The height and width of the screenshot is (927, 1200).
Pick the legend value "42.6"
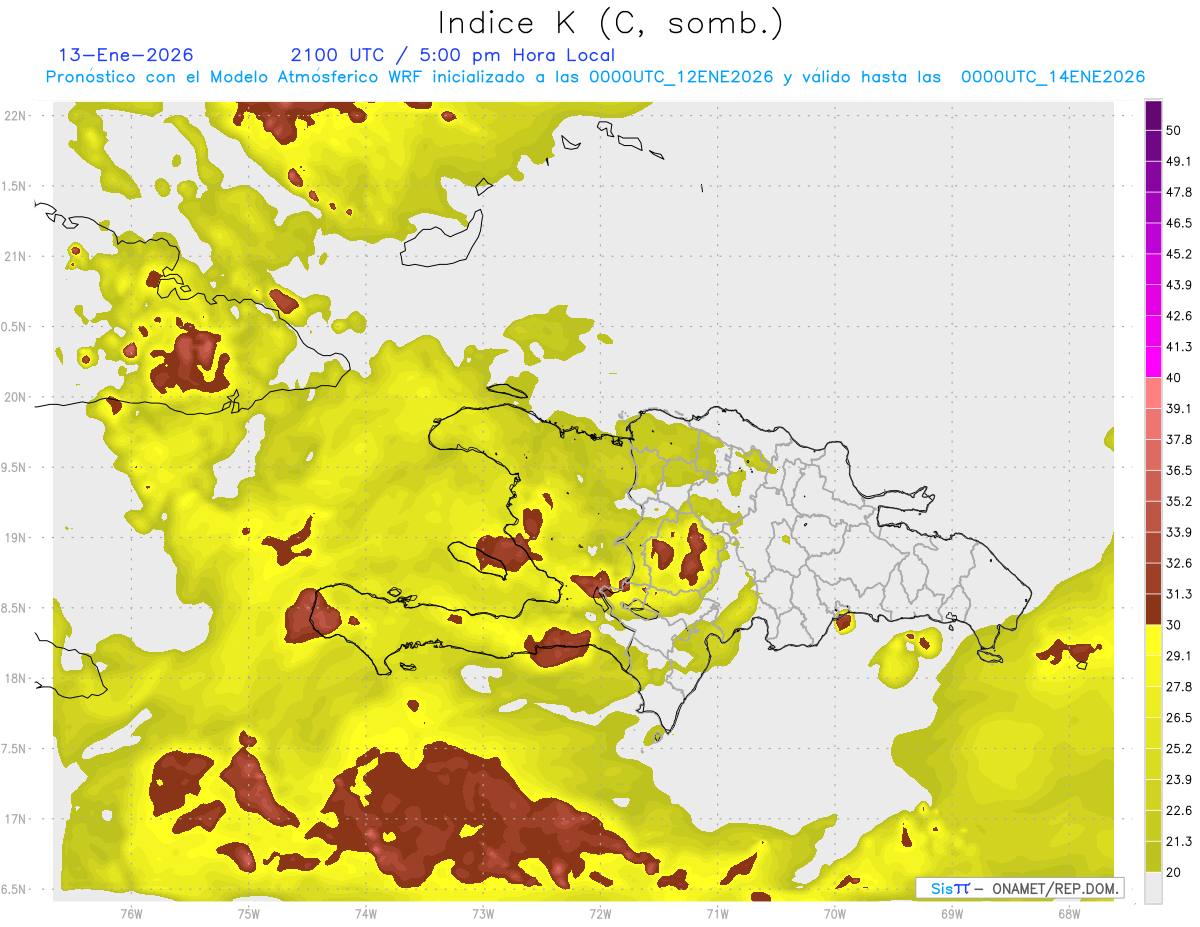coord(1179,316)
